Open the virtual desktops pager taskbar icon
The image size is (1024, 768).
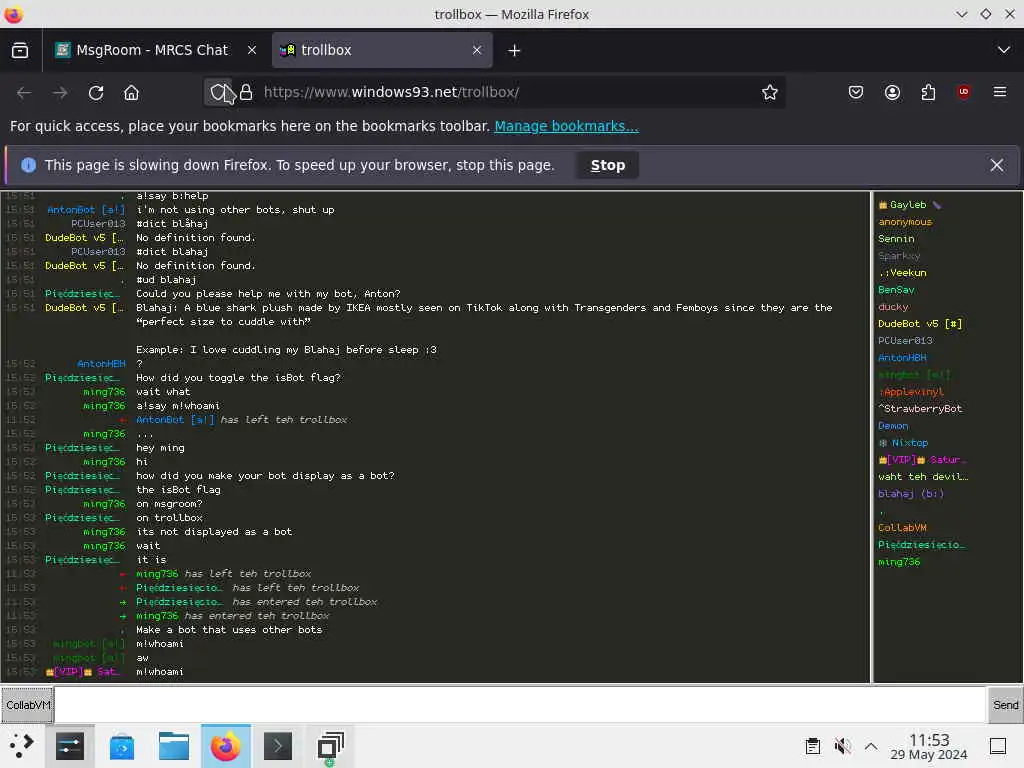(330, 746)
